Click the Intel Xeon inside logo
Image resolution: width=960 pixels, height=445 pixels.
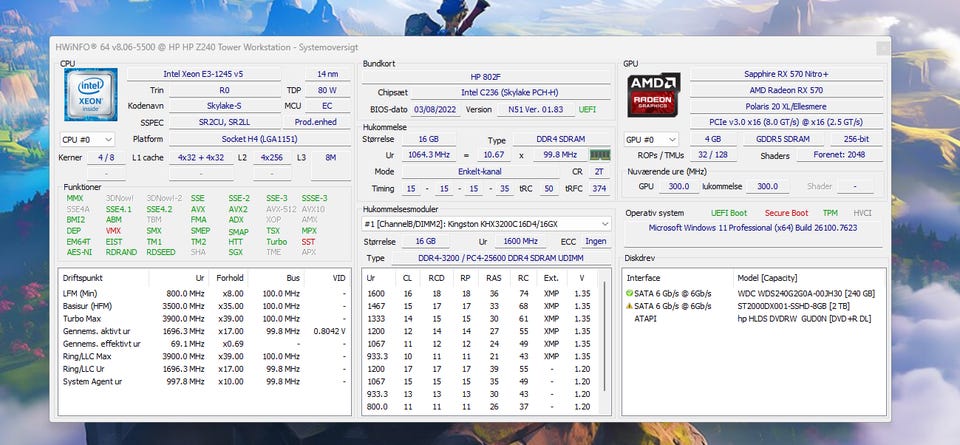pos(91,94)
